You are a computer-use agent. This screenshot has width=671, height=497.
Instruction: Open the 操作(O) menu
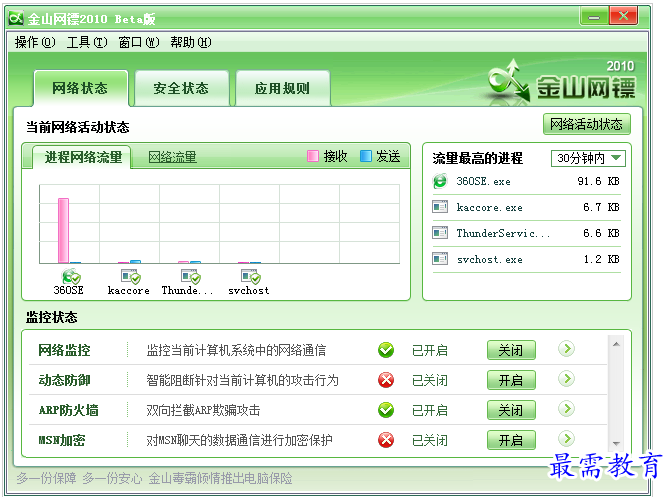[x=35, y=42]
